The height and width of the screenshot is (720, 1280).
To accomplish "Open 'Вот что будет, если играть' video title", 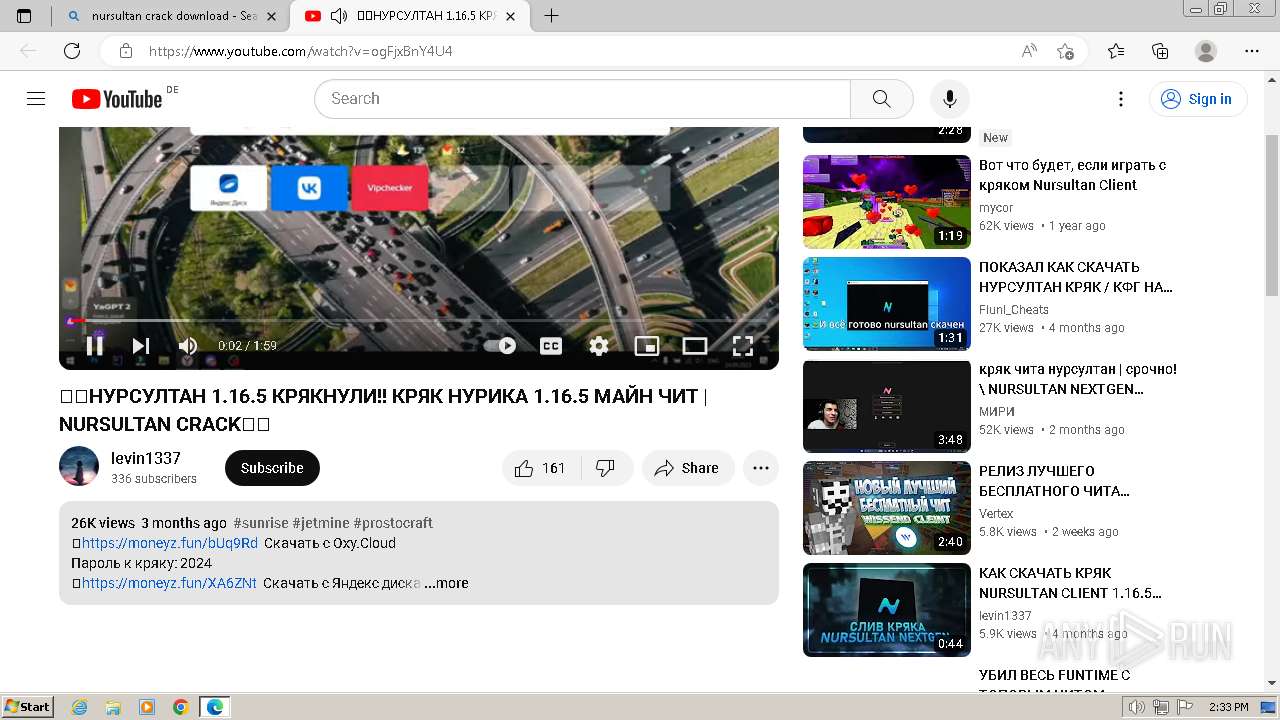I will [1073, 175].
